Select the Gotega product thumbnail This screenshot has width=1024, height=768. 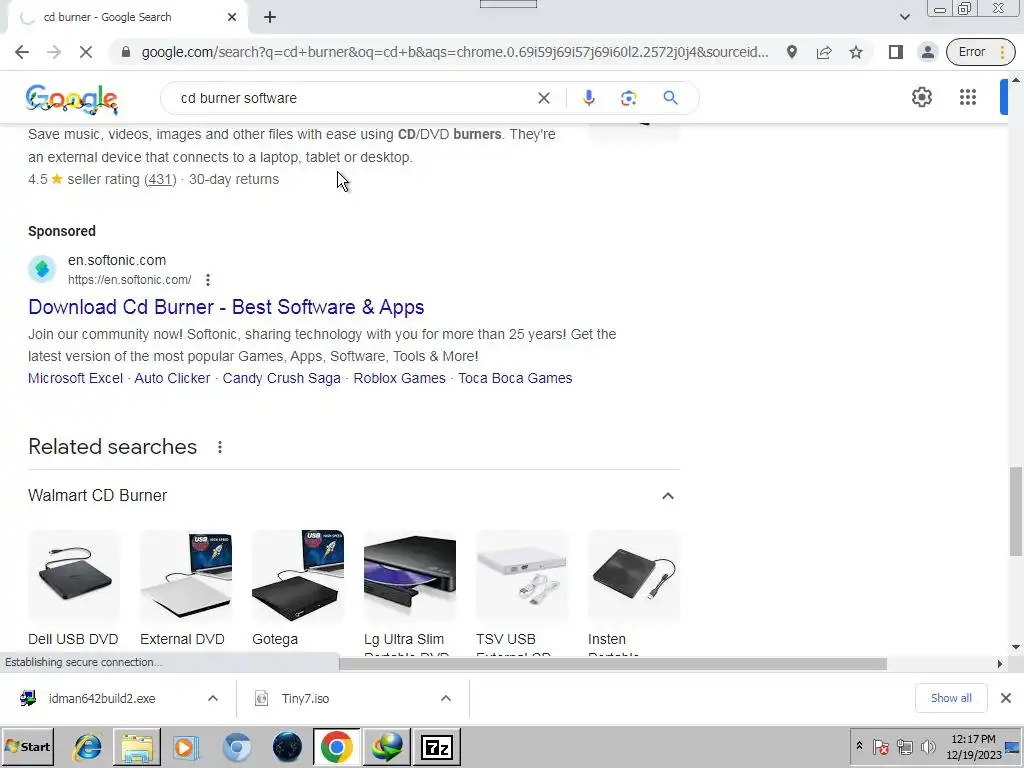click(298, 576)
